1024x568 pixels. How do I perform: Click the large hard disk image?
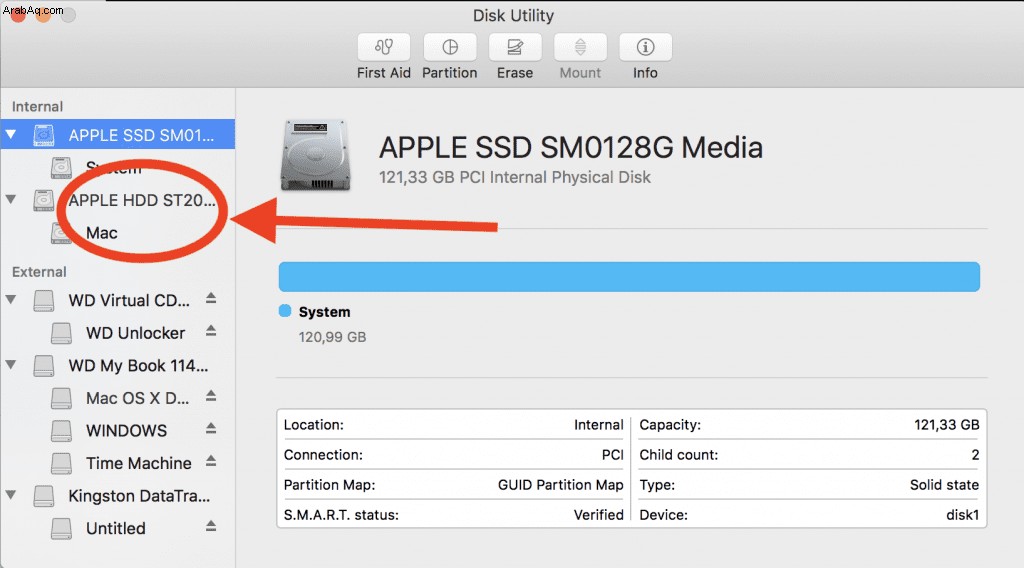click(x=315, y=155)
